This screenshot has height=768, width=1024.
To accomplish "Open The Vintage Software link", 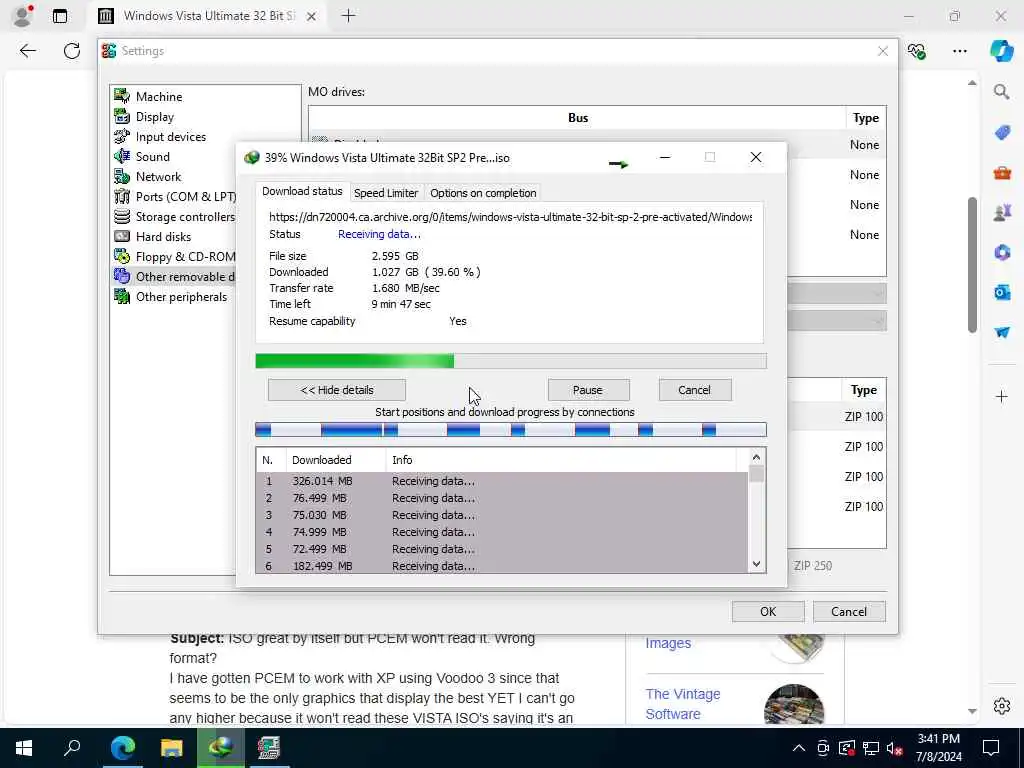I will (682, 704).
